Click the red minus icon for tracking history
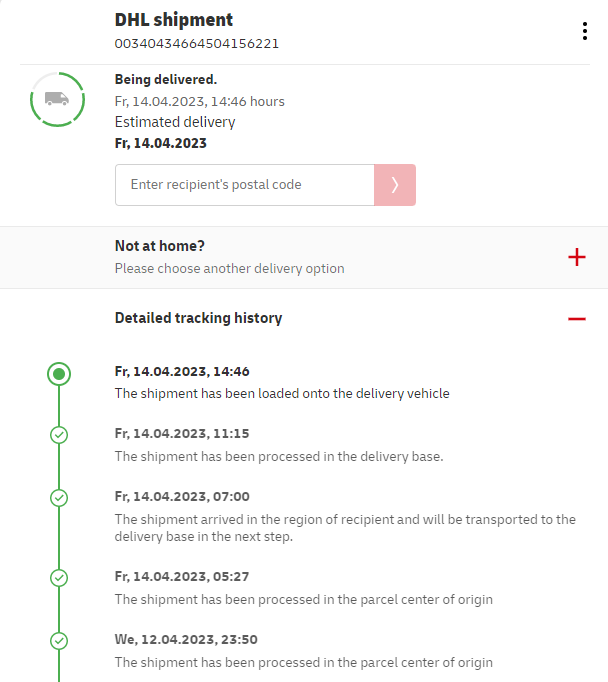608x682 pixels. coord(577,318)
